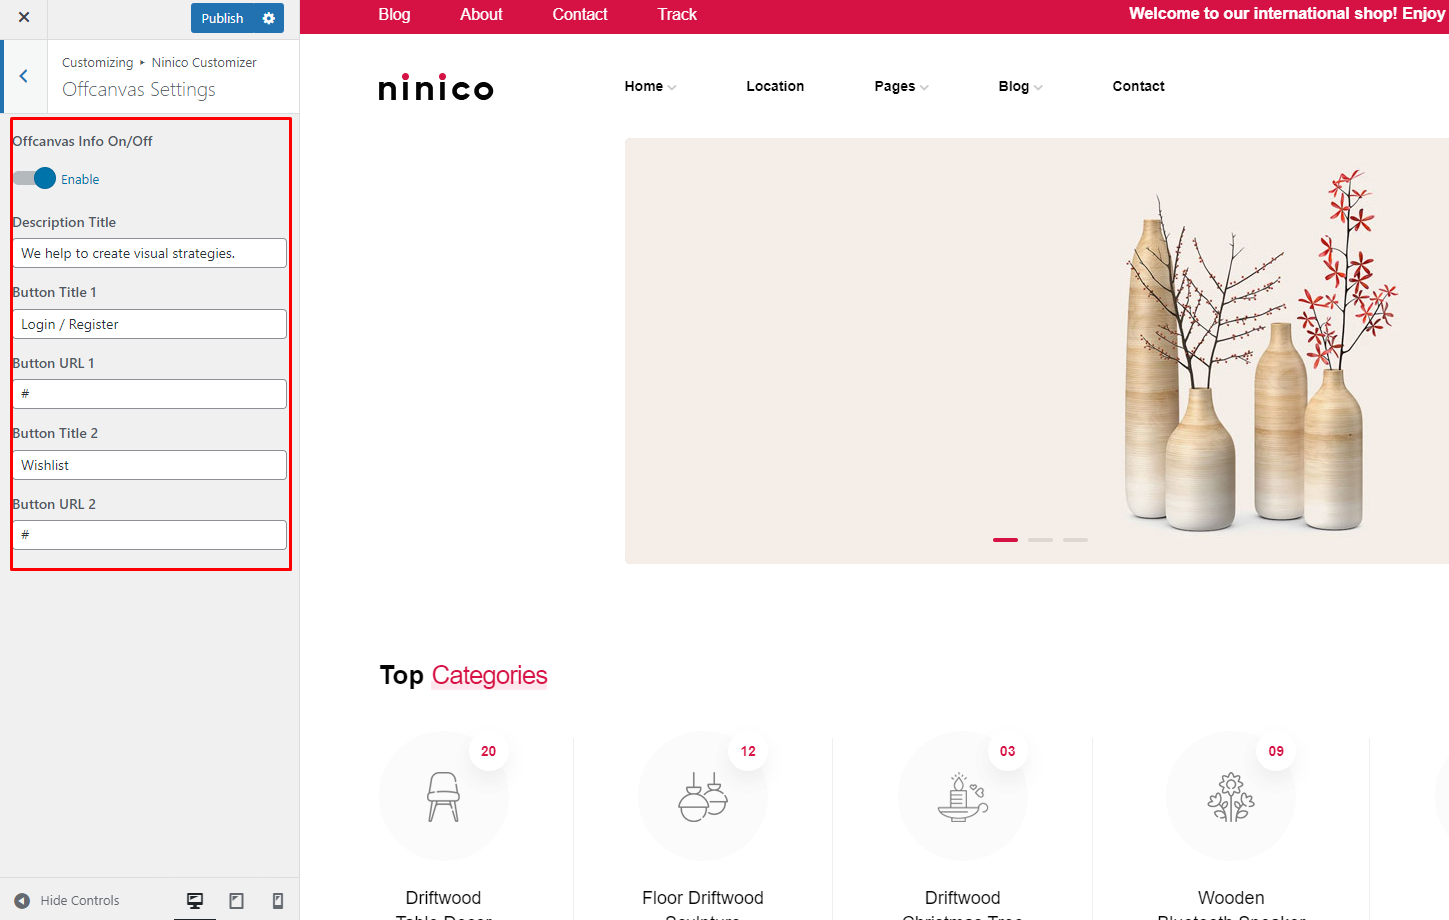Click the ninico logo
This screenshot has width=1449, height=920.
[x=436, y=88]
